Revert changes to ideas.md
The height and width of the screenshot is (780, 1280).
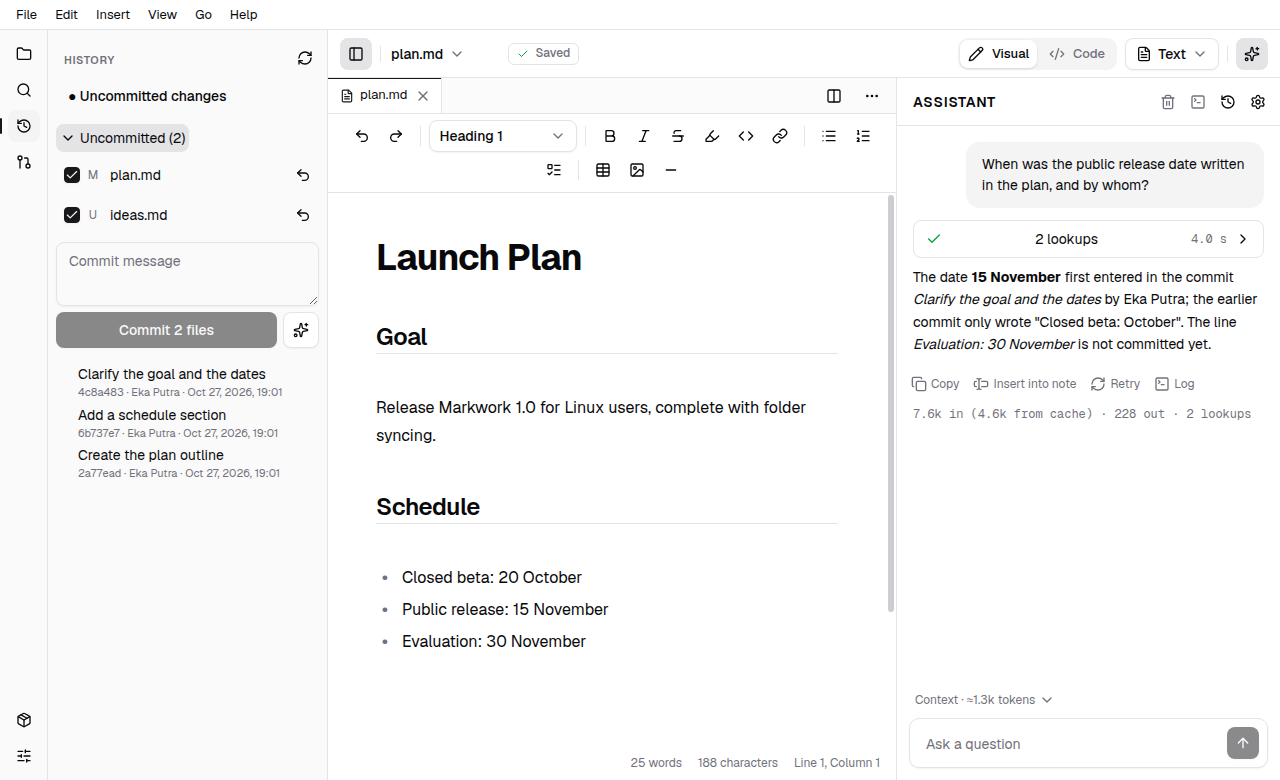coord(303,215)
